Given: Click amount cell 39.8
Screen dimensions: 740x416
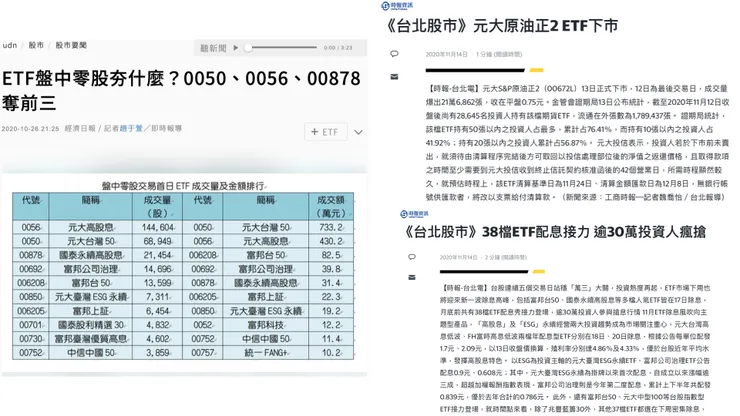Looking at the screenshot, I should click(x=331, y=269).
